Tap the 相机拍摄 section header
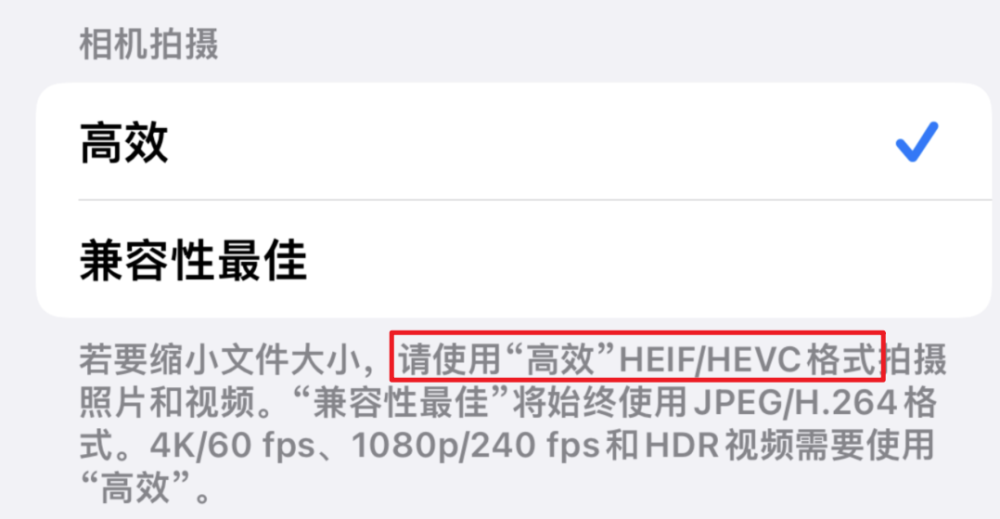This screenshot has height=519, width=1000. [x=149, y=44]
